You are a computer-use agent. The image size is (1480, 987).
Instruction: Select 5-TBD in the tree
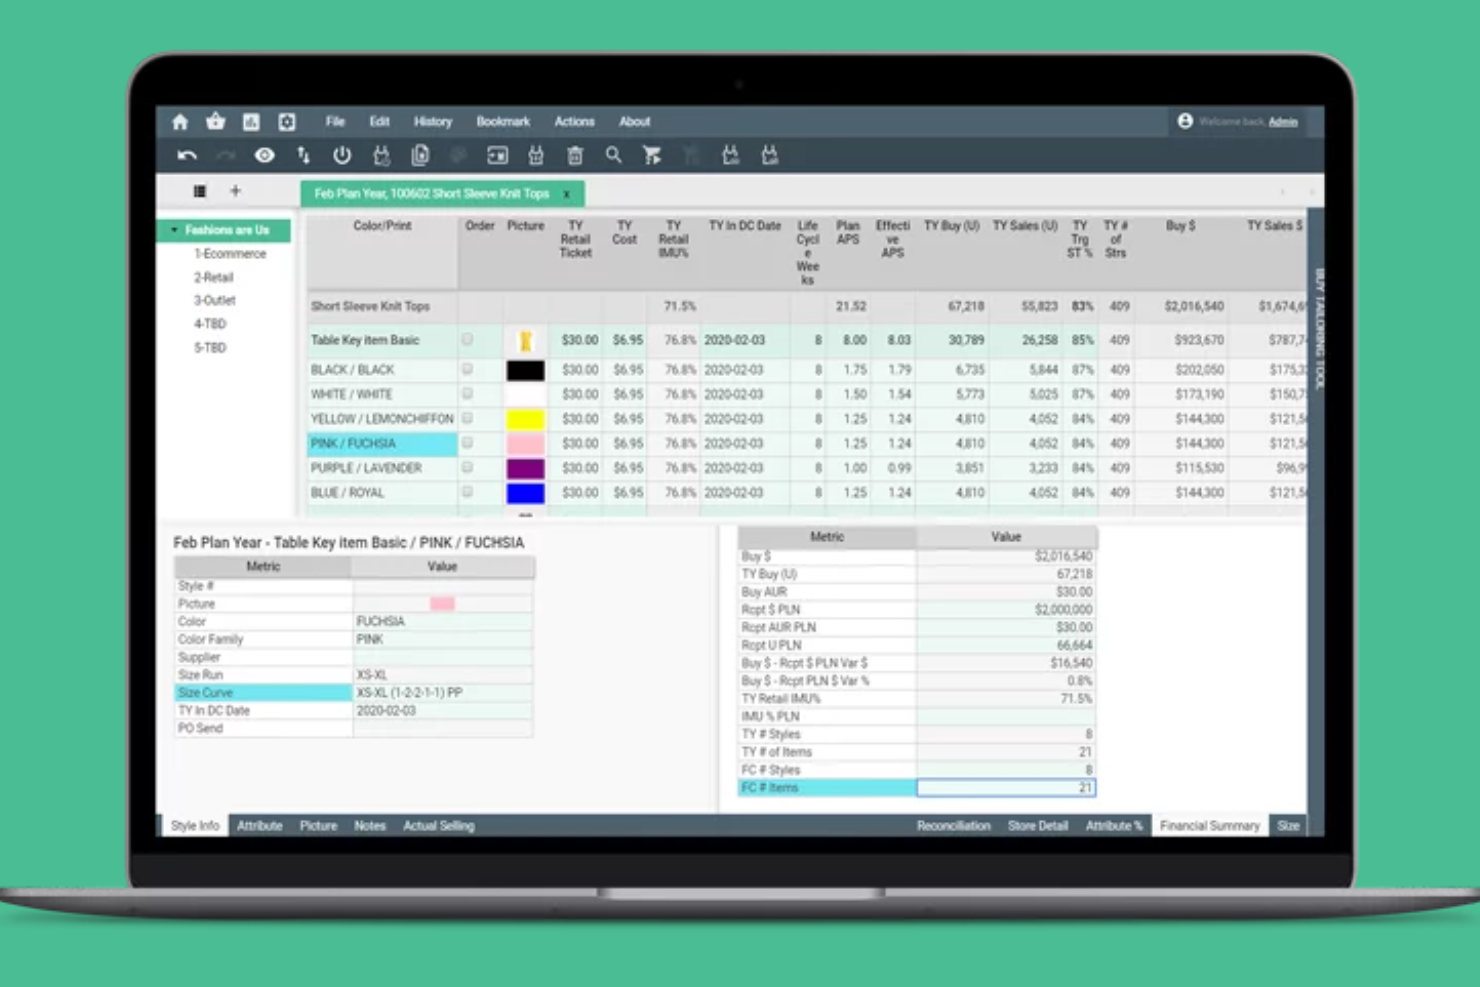click(210, 348)
